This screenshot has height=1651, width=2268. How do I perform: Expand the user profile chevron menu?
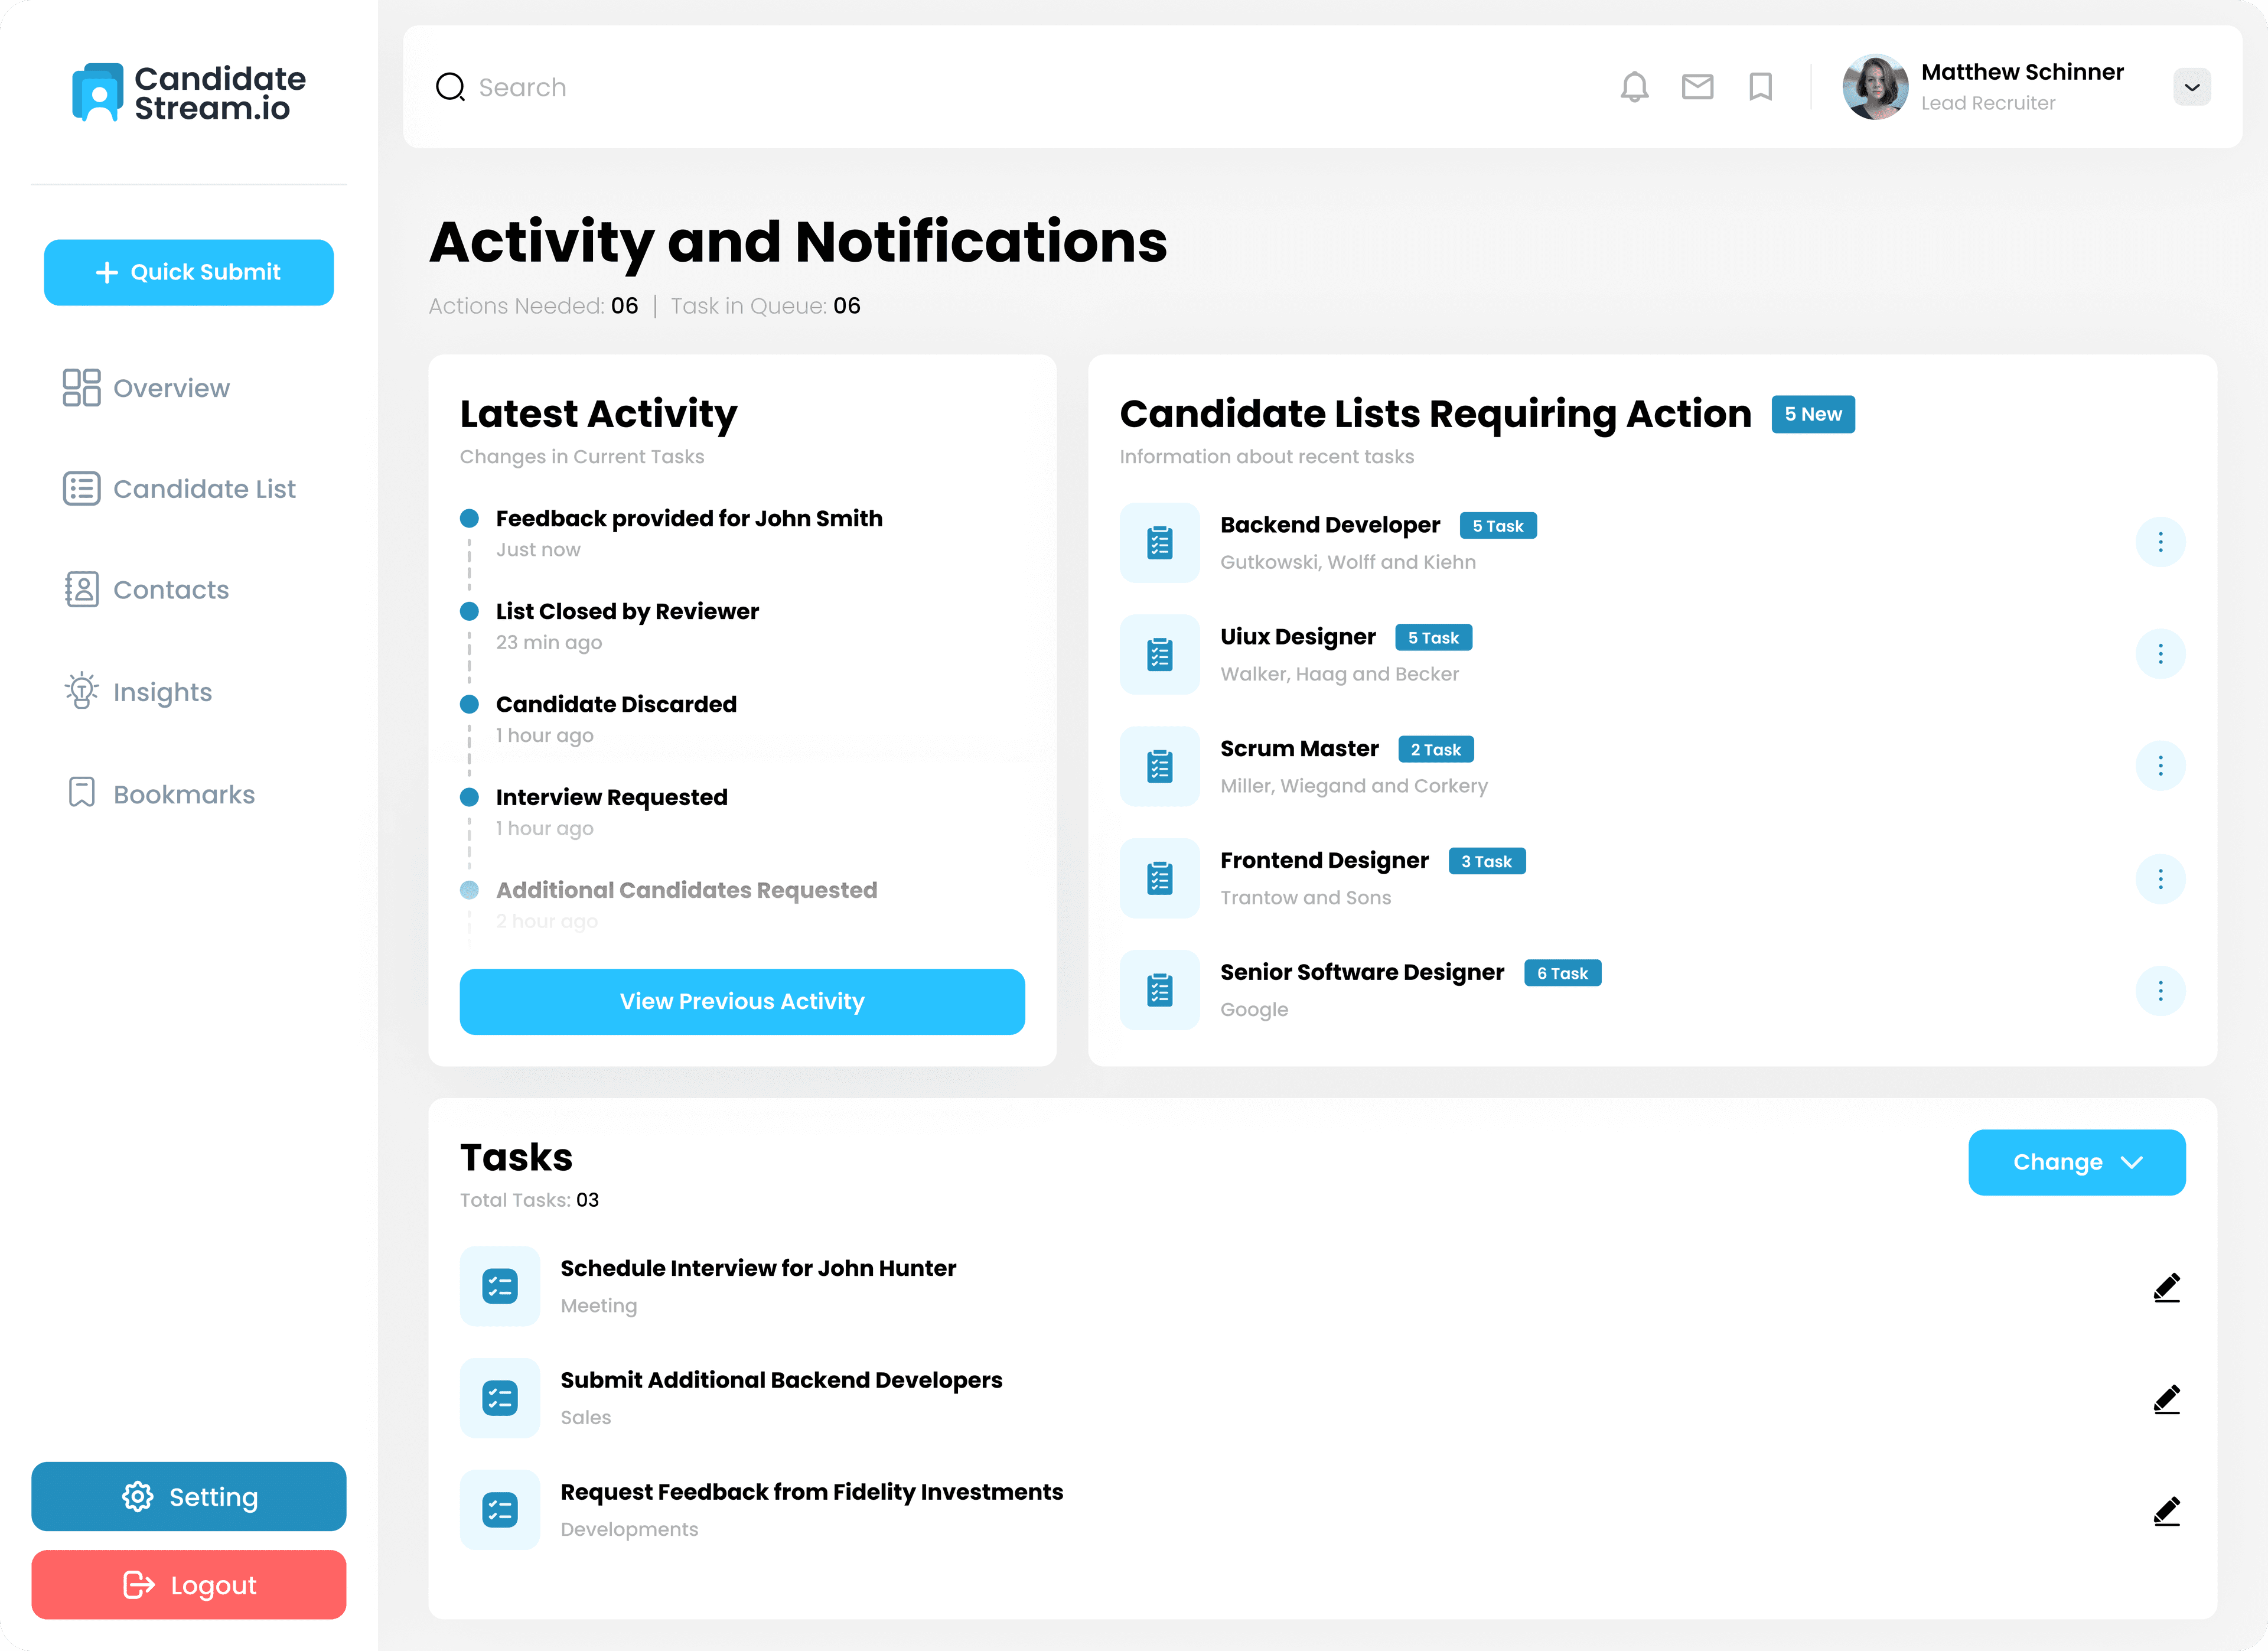pos(2191,87)
